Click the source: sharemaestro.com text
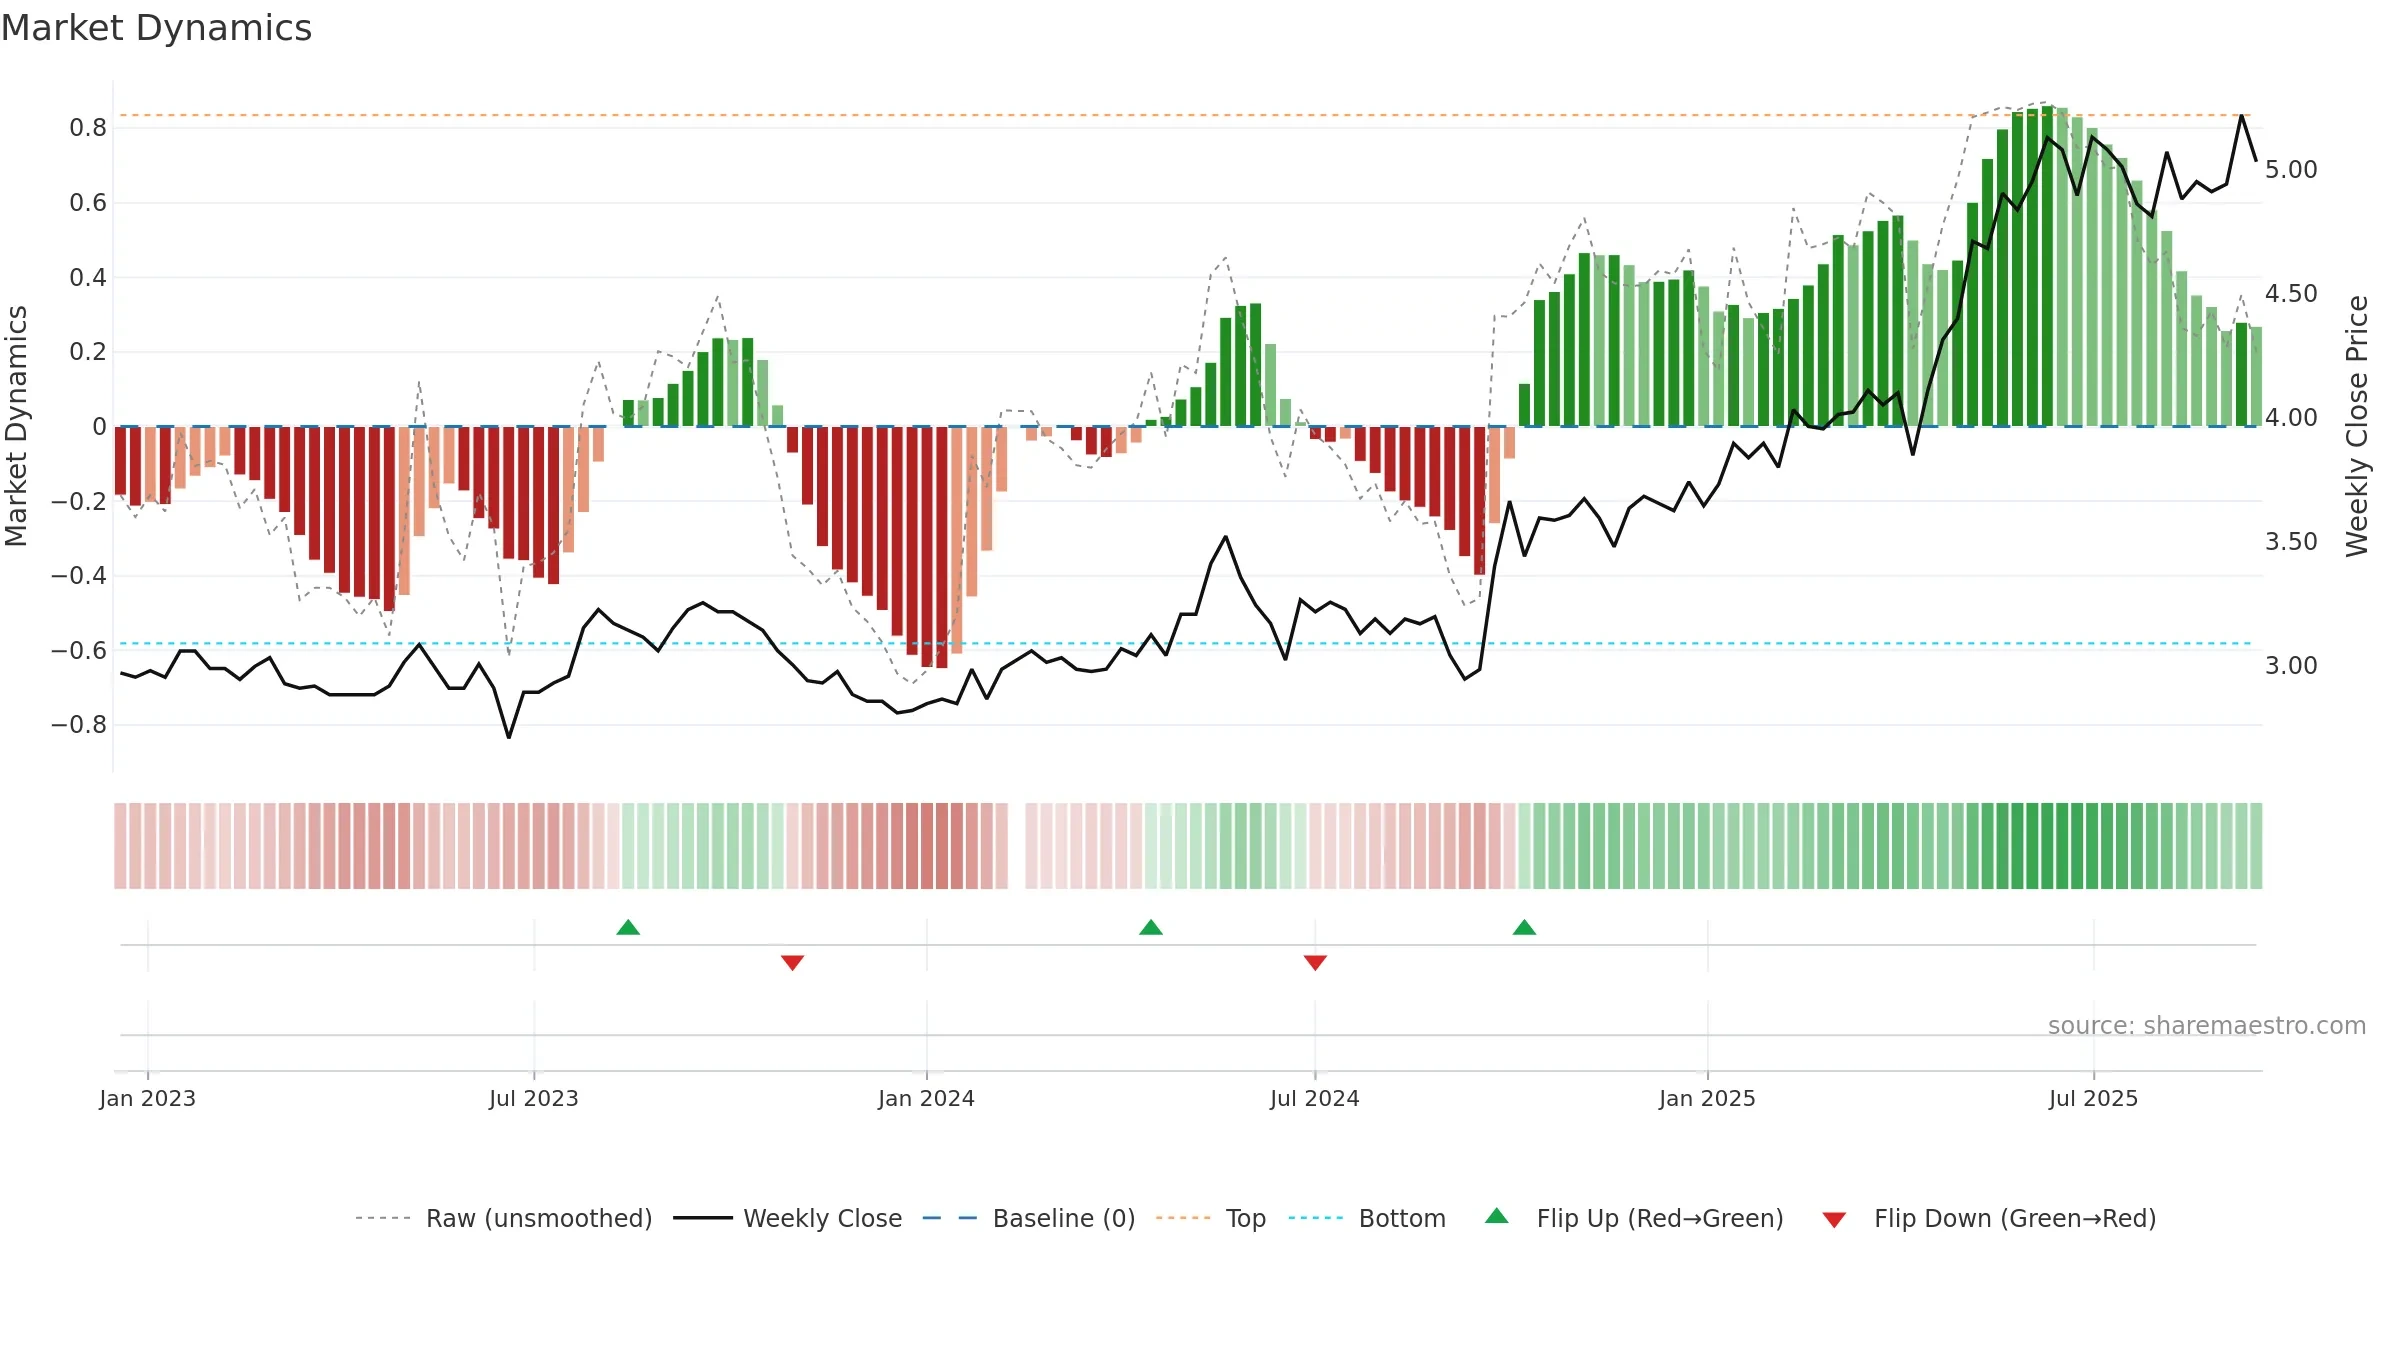Viewport: 2400px width, 1350px height. point(2207,1025)
